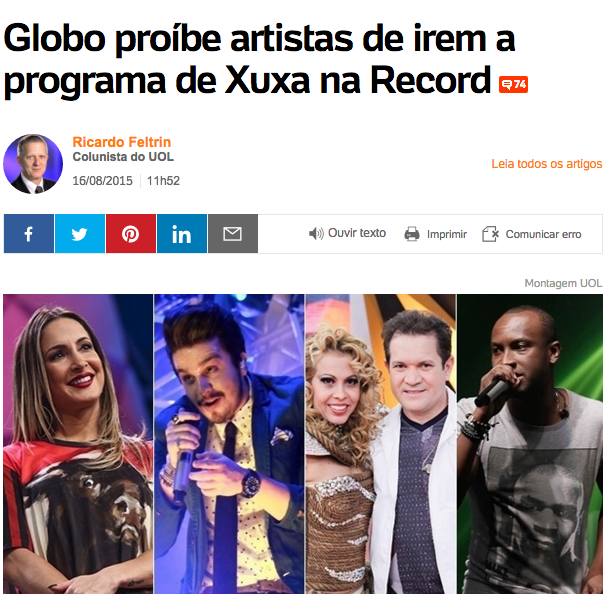The width and height of the screenshot is (612, 599).
Task: Click the Comunicar erro text
Action: tap(543, 234)
